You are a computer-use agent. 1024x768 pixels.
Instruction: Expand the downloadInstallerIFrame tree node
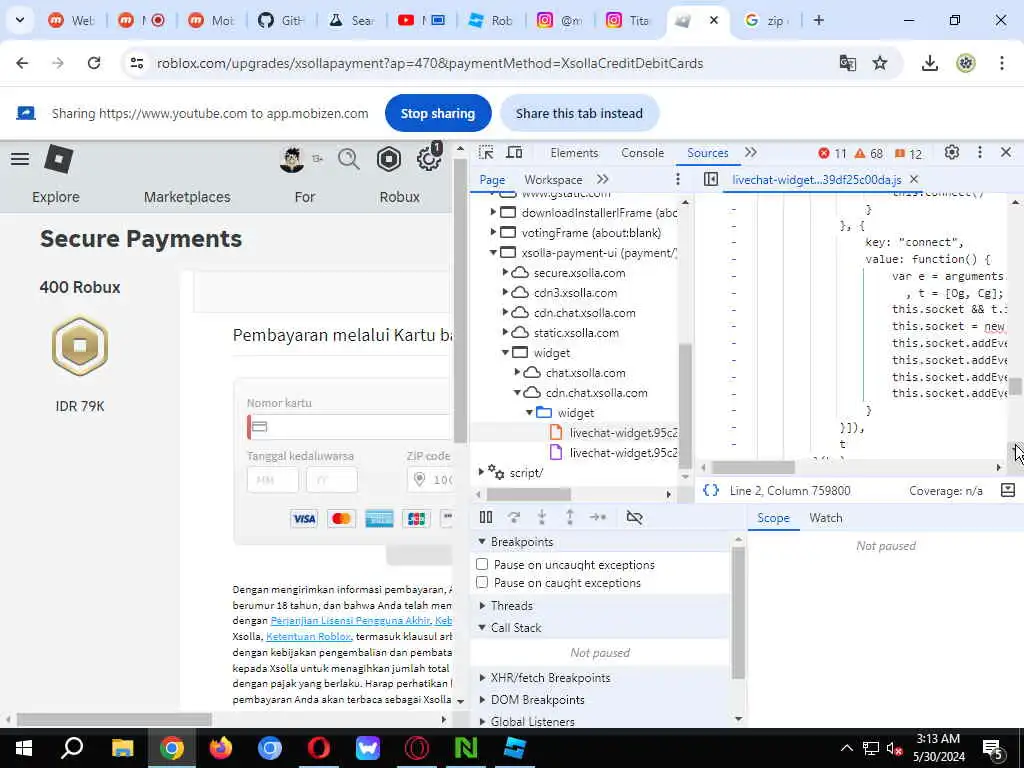coord(493,212)
